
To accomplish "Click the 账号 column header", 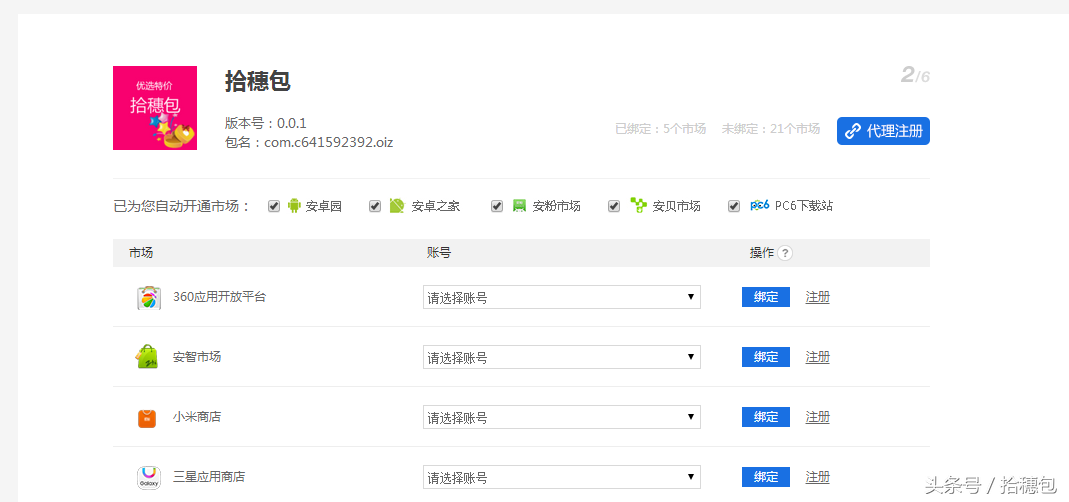I will (x=439, y=253).
